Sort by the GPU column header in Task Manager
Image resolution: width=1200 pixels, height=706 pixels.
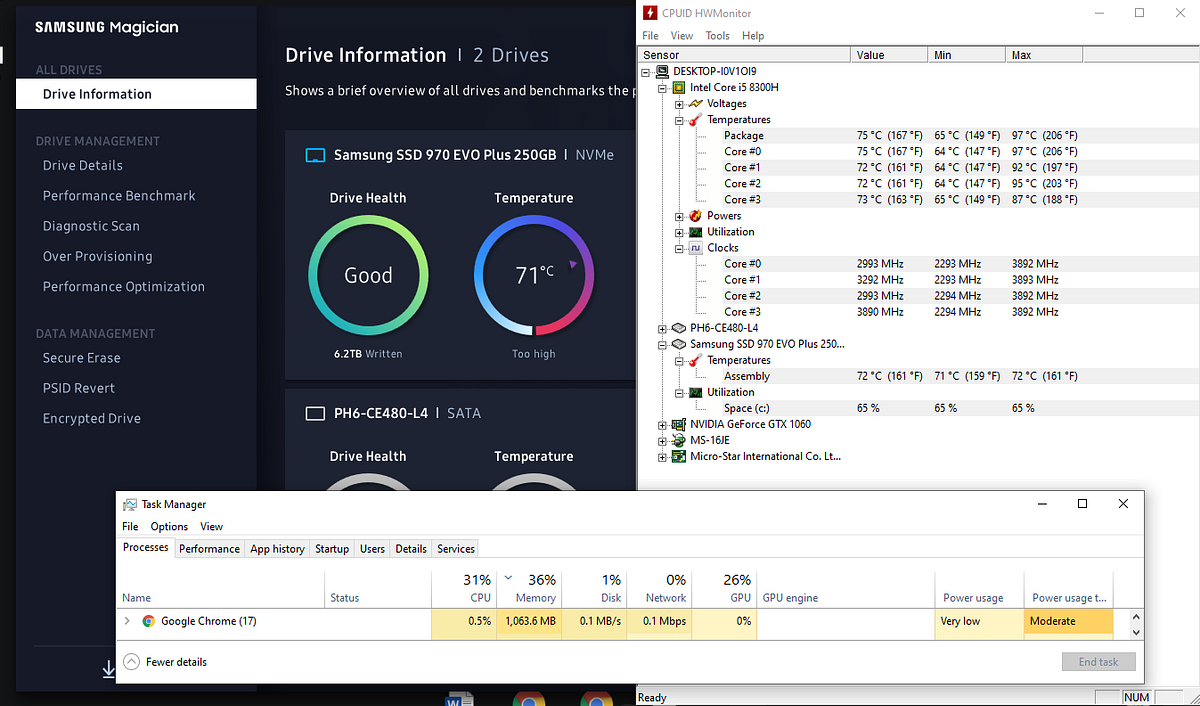[725, 588]
